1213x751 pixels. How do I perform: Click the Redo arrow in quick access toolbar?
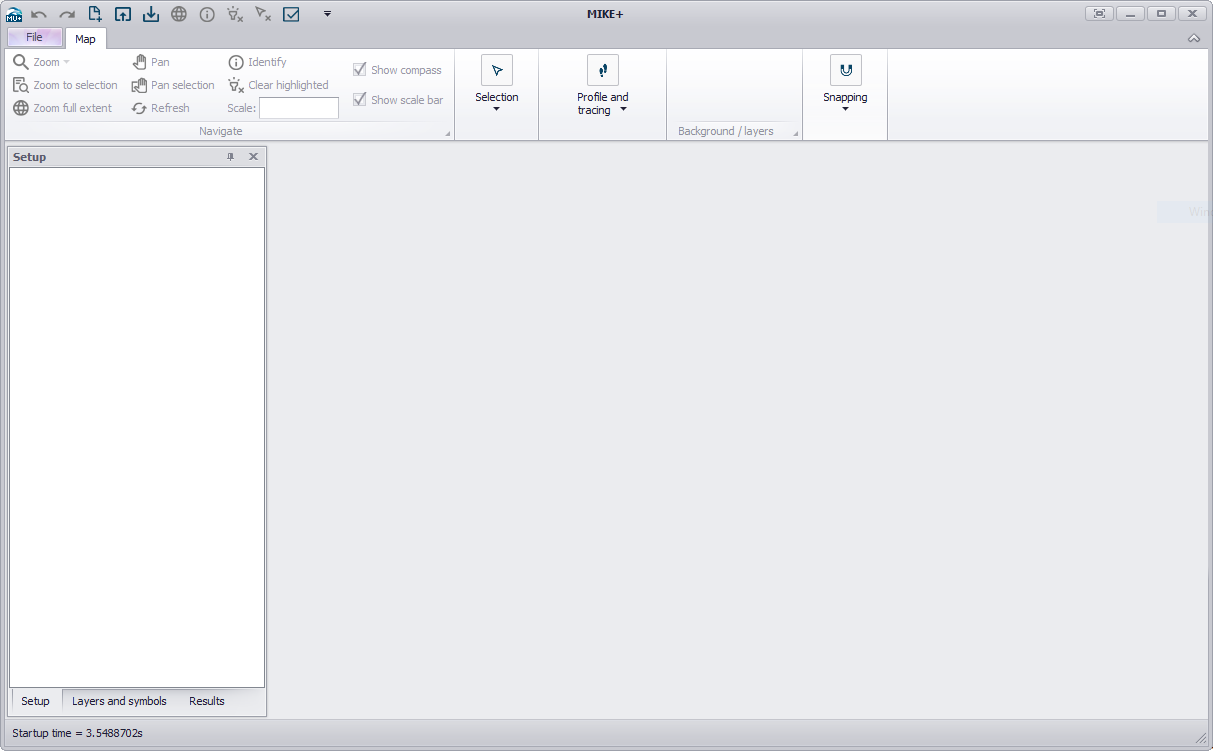tap(67, 14)
